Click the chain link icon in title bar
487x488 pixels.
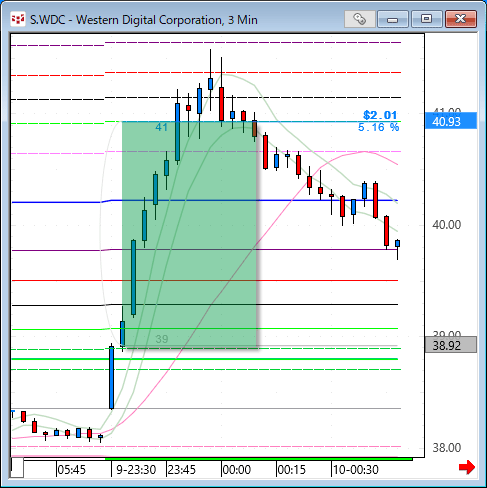[x=359, y=19]
